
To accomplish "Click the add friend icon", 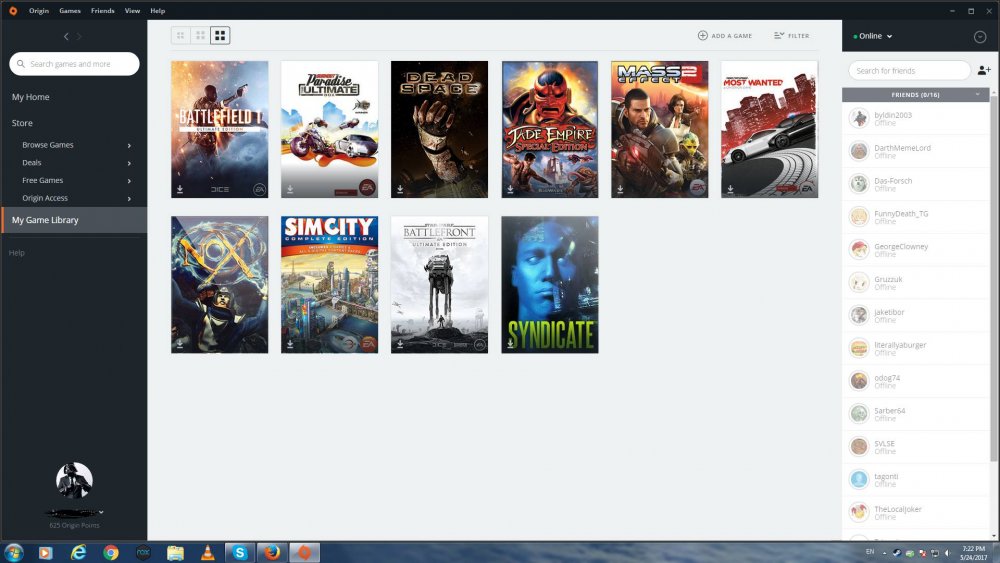I will 984,70.
